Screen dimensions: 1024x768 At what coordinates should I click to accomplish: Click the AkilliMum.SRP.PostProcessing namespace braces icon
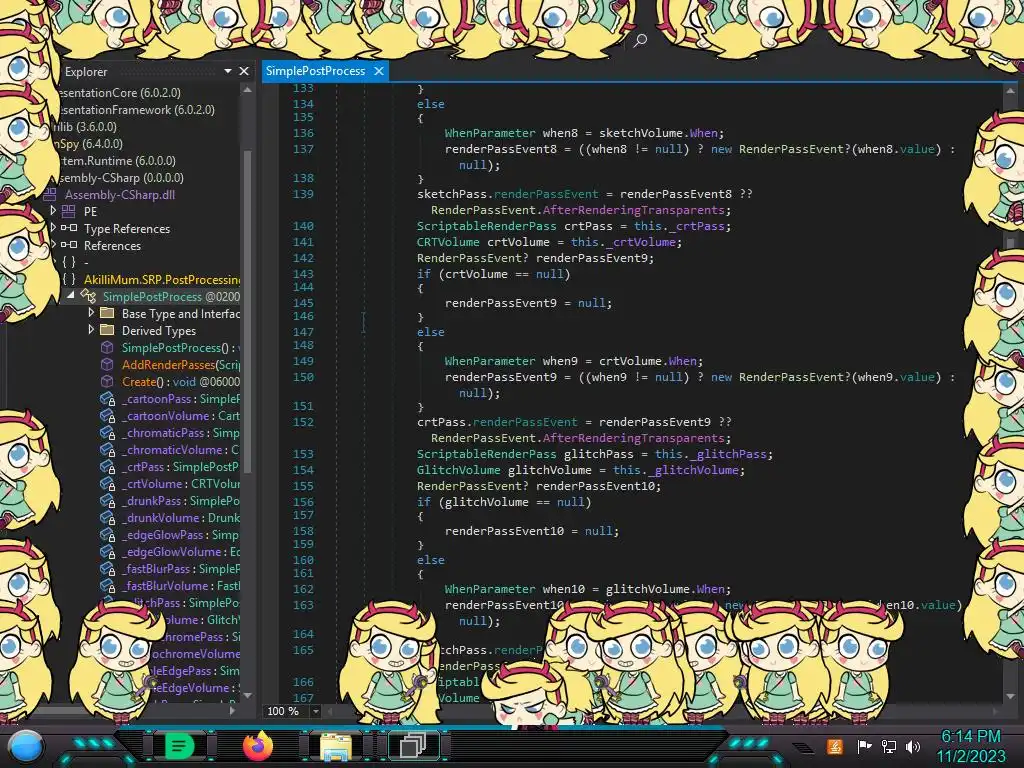[69, 279]
